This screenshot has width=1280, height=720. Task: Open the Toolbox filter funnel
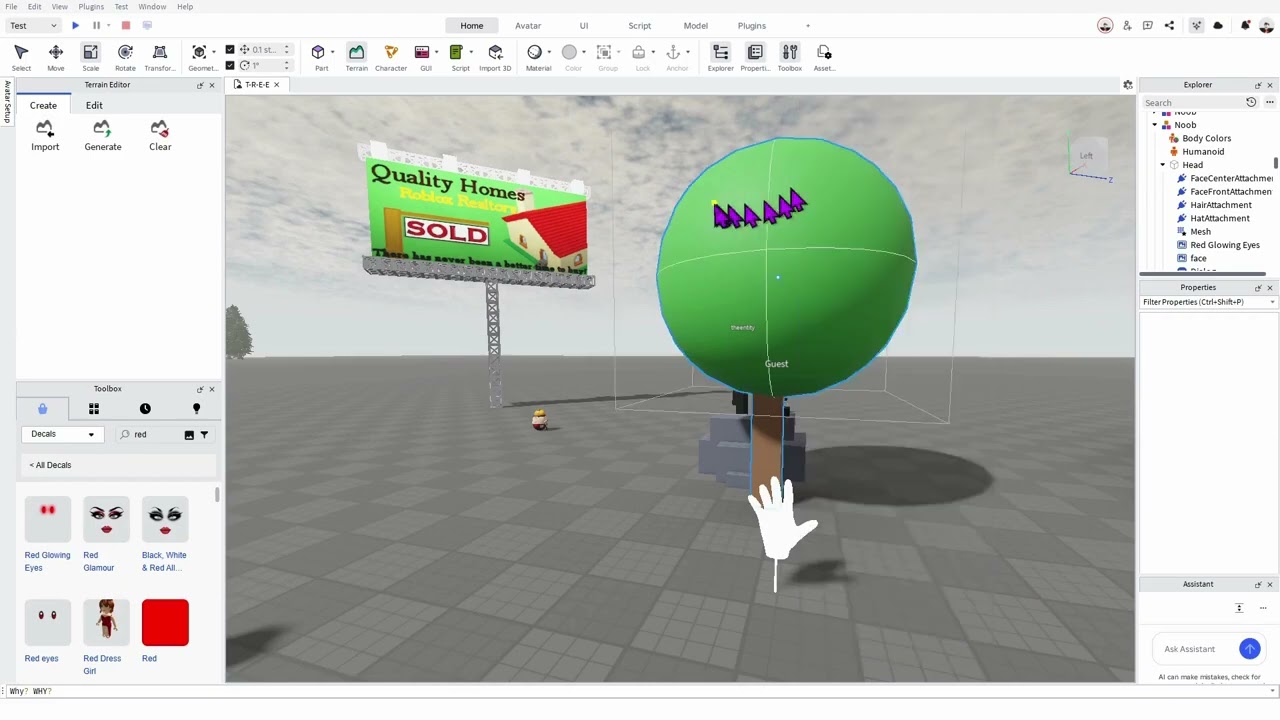(204, 434)
